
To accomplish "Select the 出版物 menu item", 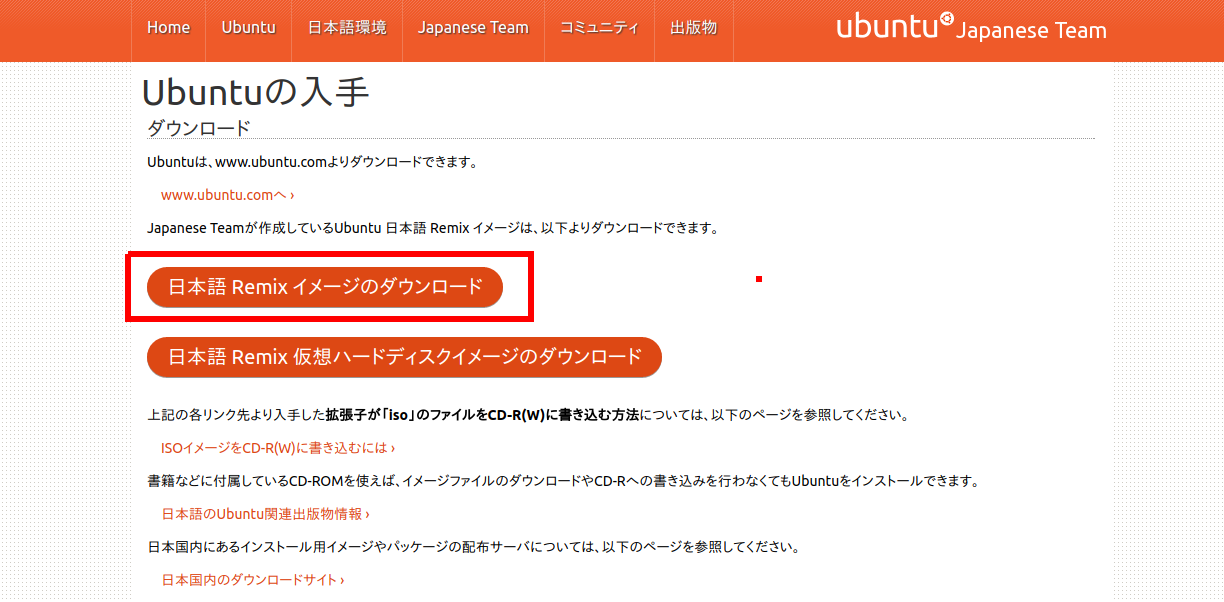I will (694, 28).
